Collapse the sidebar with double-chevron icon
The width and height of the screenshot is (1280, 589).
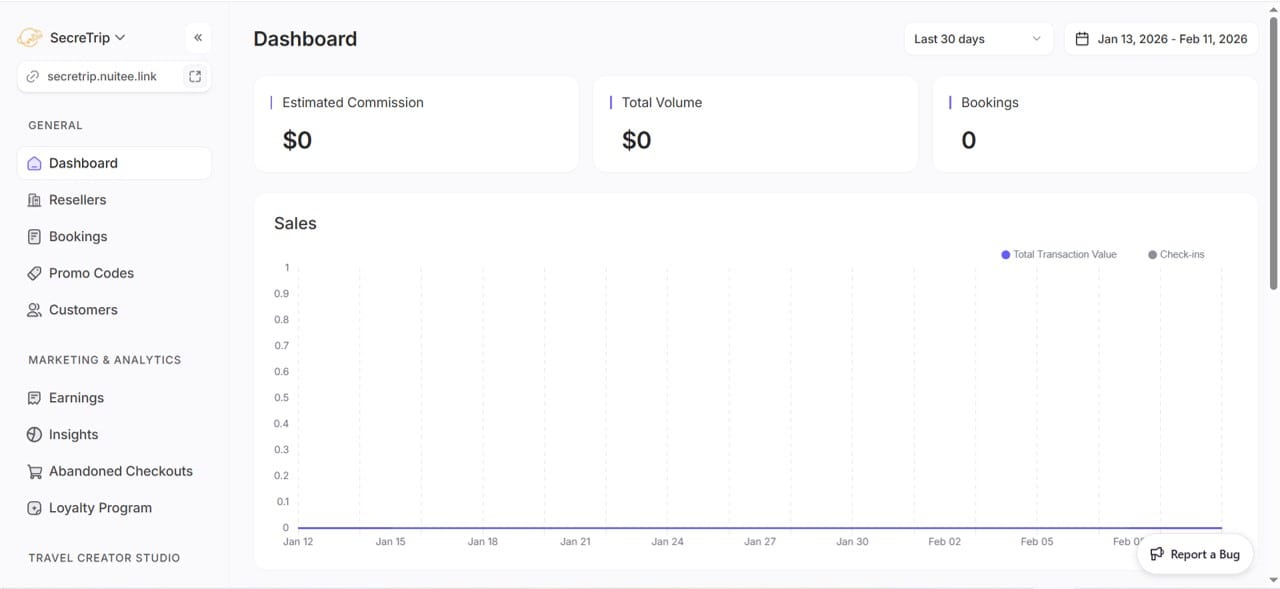[x=198, y=38]
